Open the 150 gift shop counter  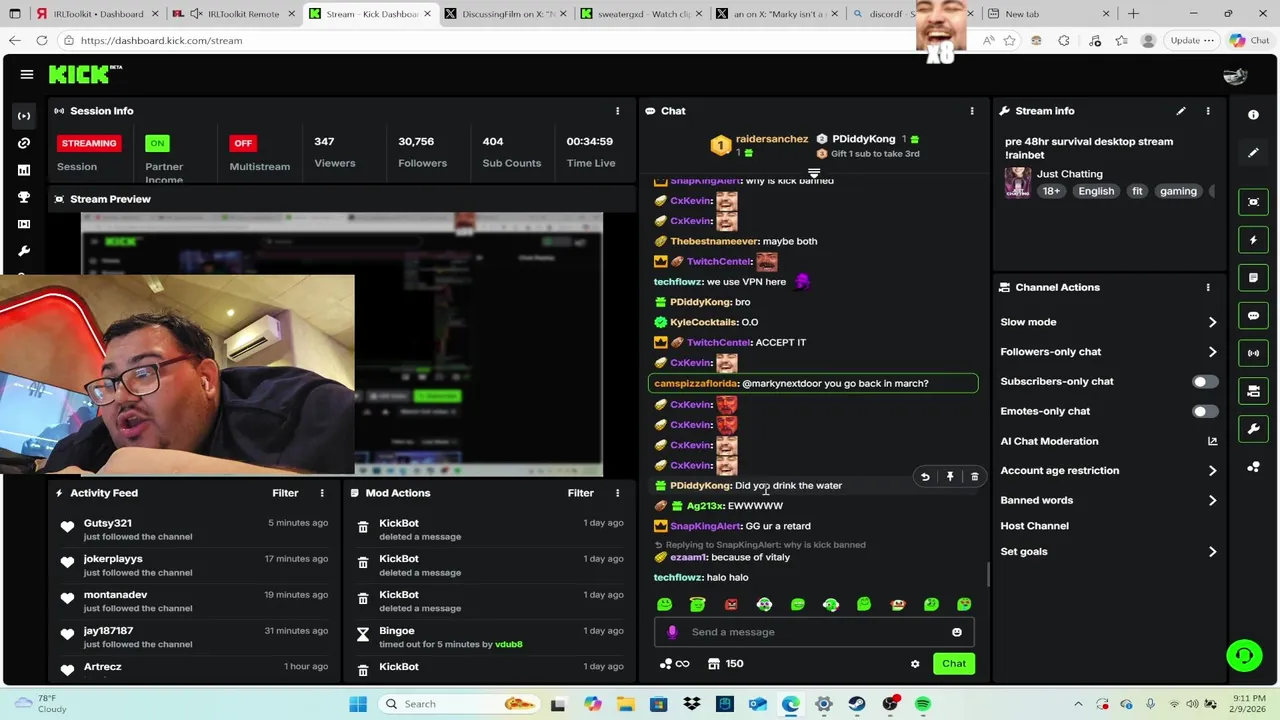coord(725,664)
